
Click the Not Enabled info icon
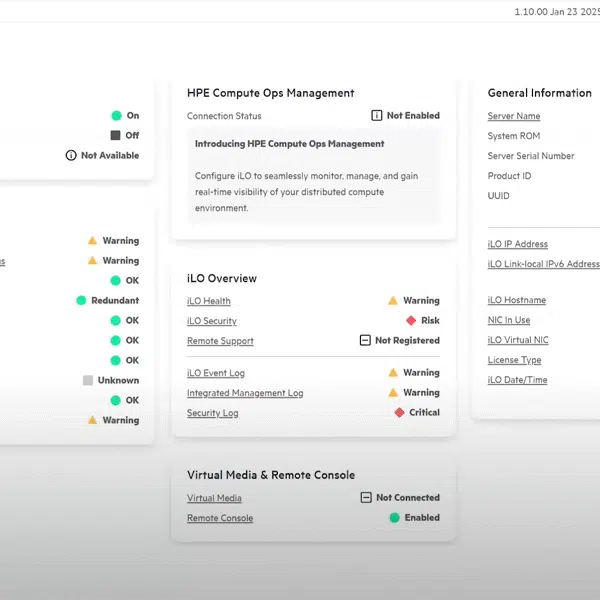[377, 116]
